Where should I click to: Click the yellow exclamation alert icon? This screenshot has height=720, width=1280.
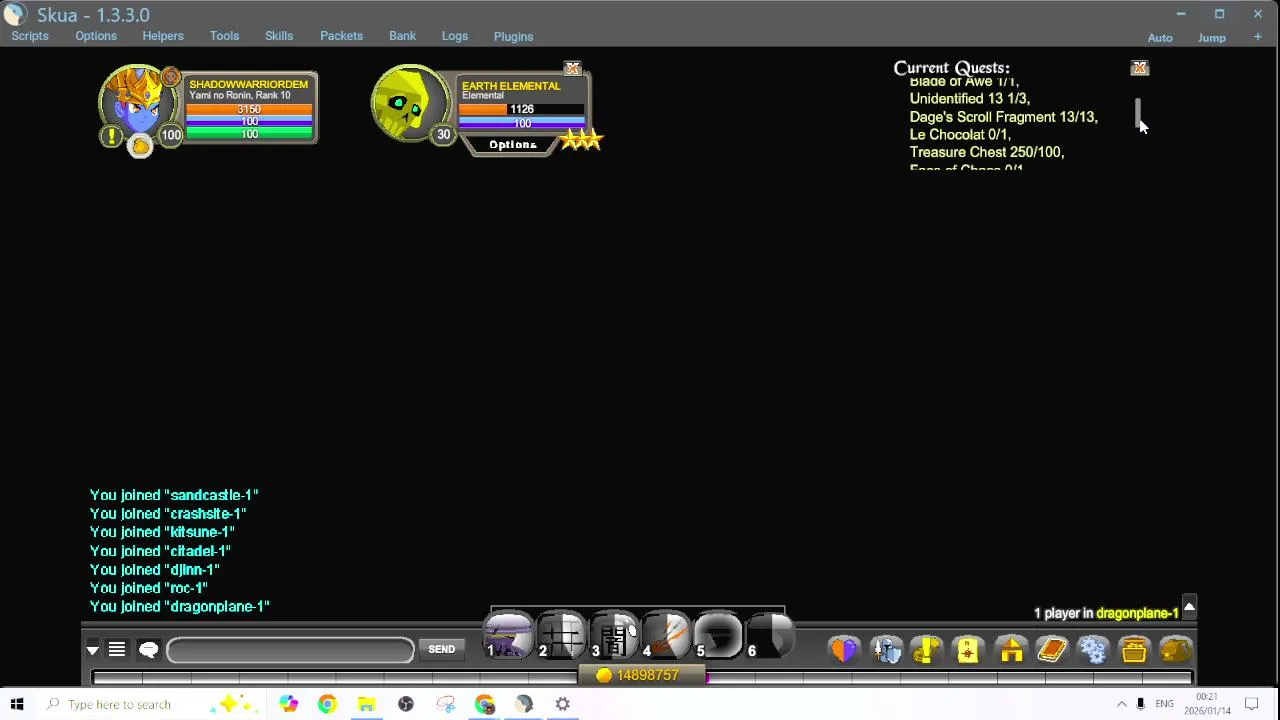(111, 136)
